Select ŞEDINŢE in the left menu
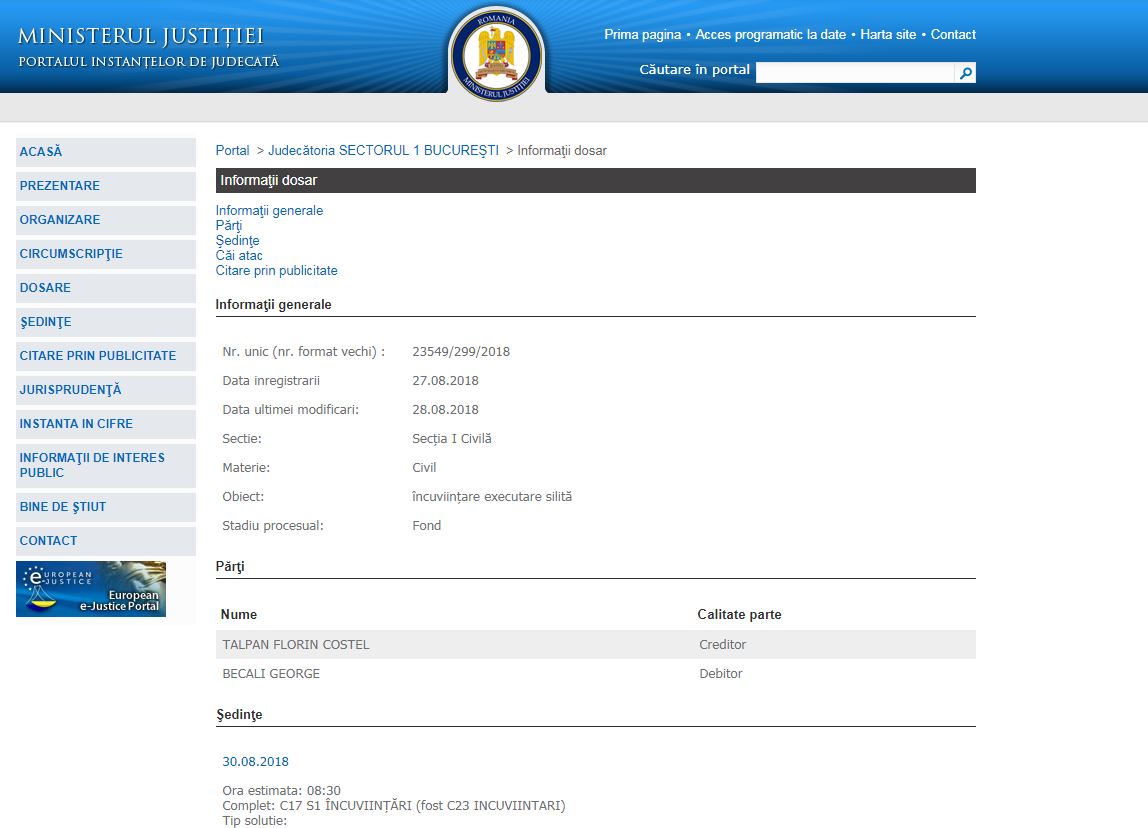The width and height of the screenshot is (1148, 828). pos(46,322)
